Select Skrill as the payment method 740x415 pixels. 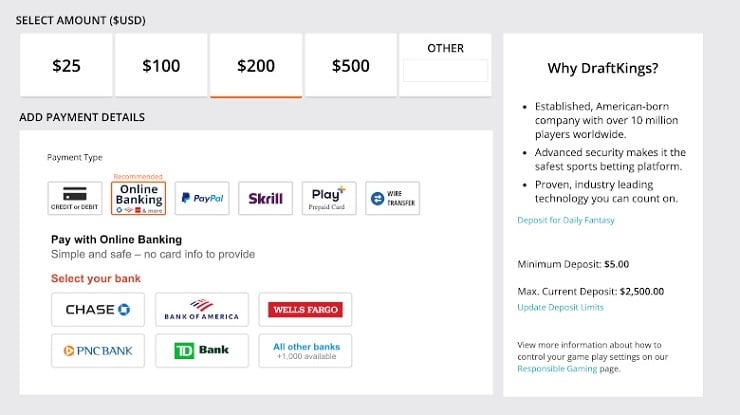[265, 198]
